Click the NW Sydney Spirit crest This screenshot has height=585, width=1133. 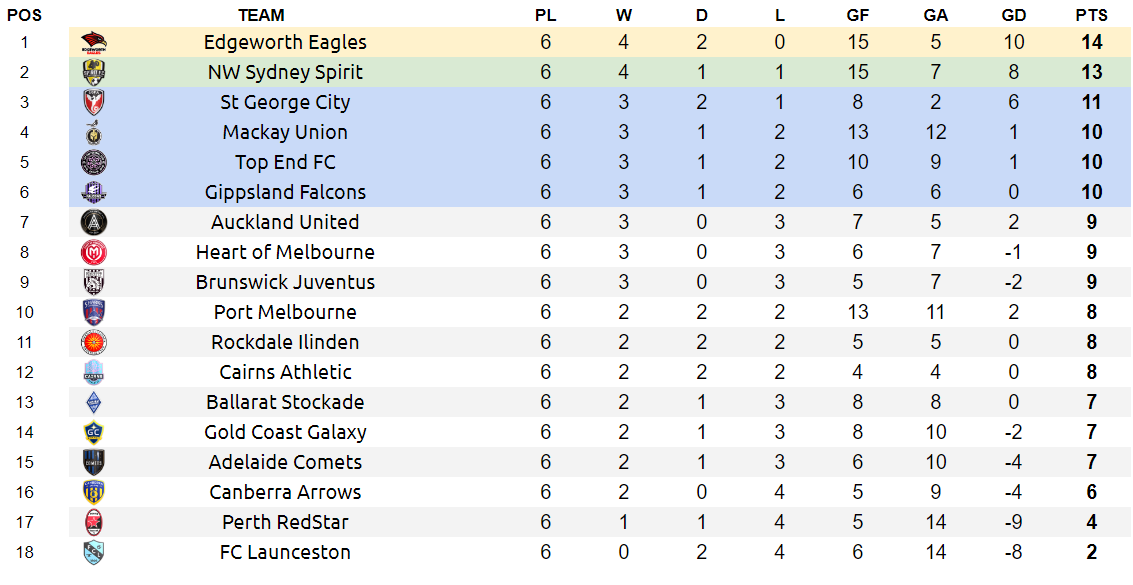point(94,72)
